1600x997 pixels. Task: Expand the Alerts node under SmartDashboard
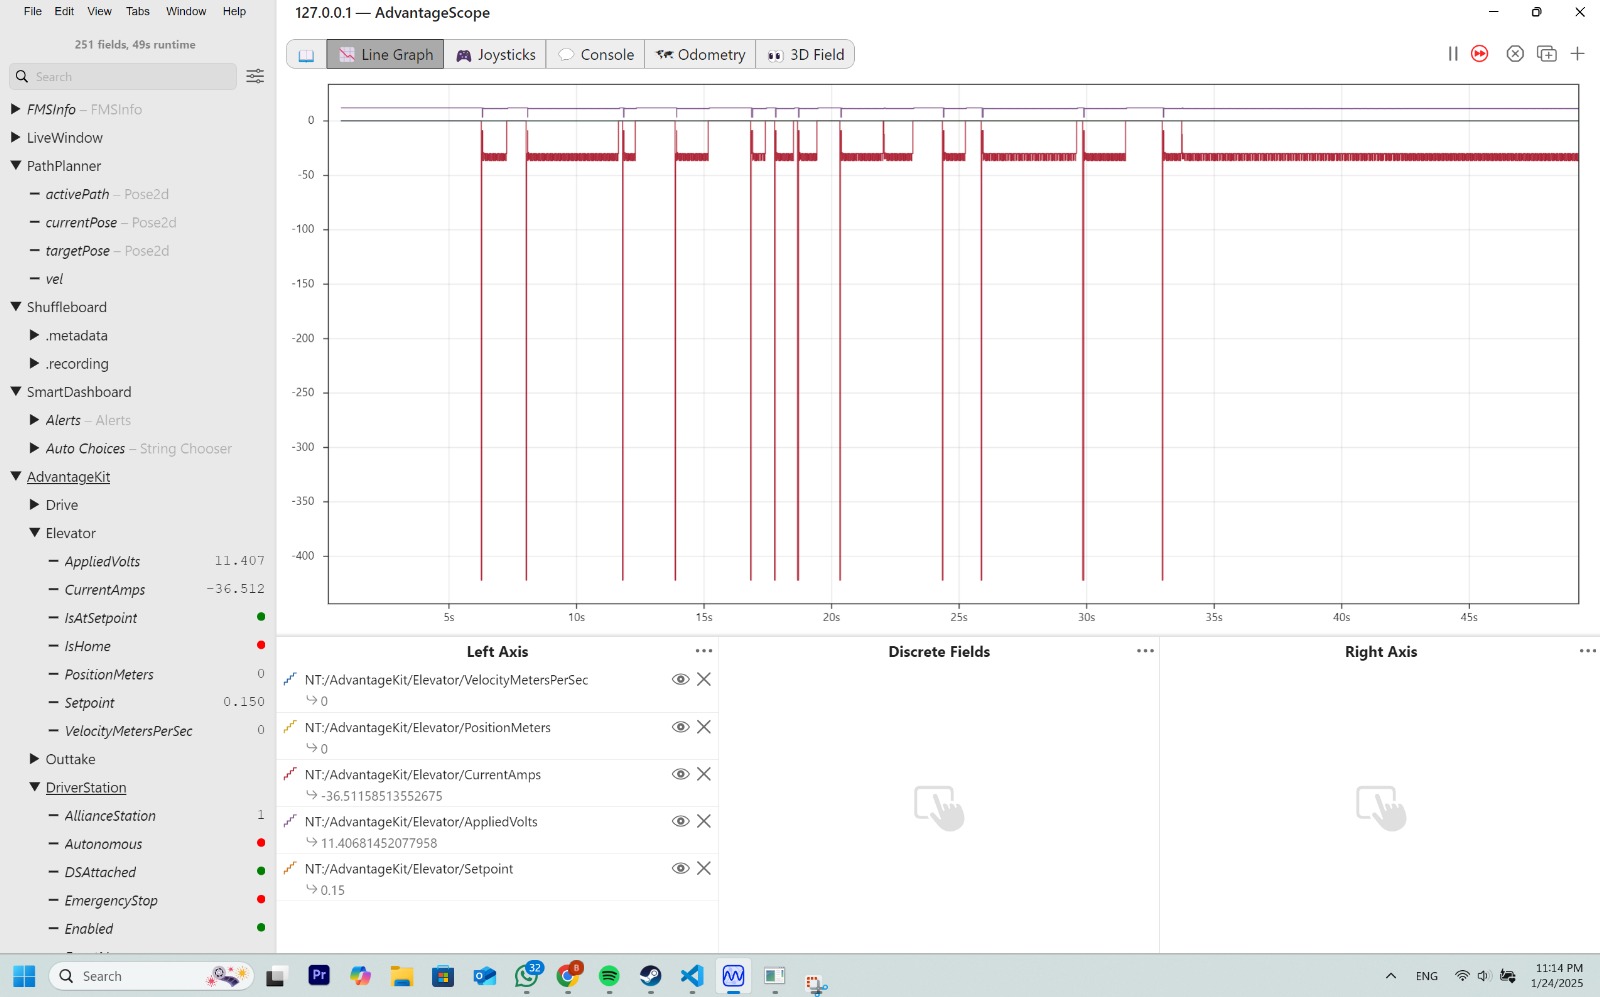(x=35, y=420)
